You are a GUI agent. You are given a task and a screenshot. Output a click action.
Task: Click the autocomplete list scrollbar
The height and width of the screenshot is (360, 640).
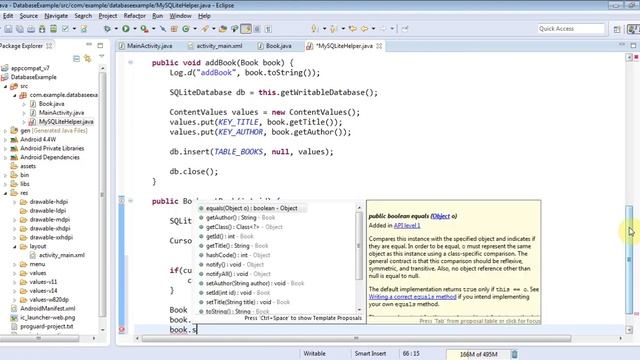(x=359, y=246)
